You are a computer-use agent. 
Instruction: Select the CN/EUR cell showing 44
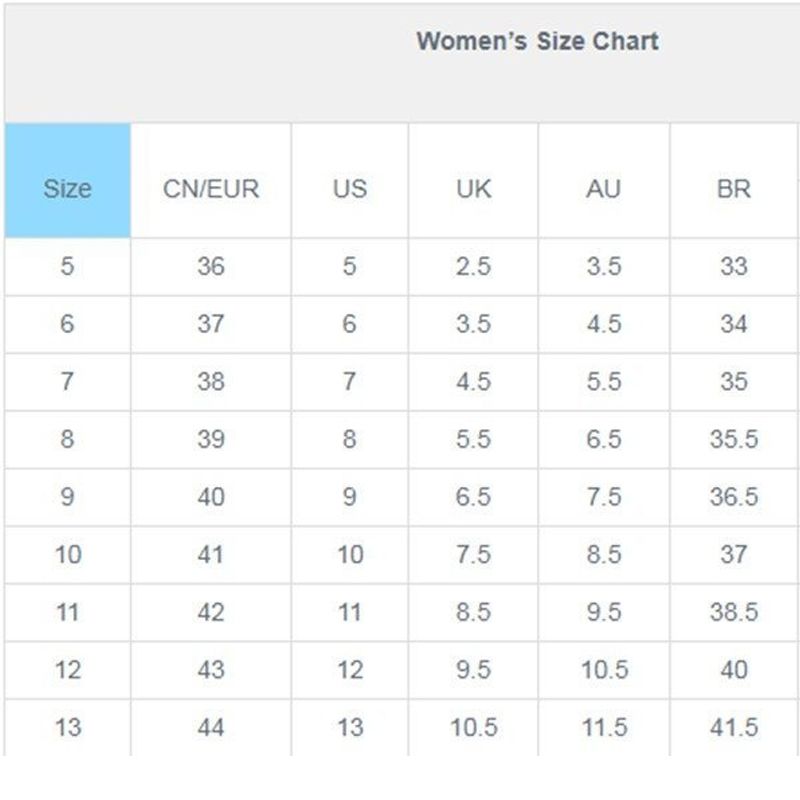coord(211,727)
